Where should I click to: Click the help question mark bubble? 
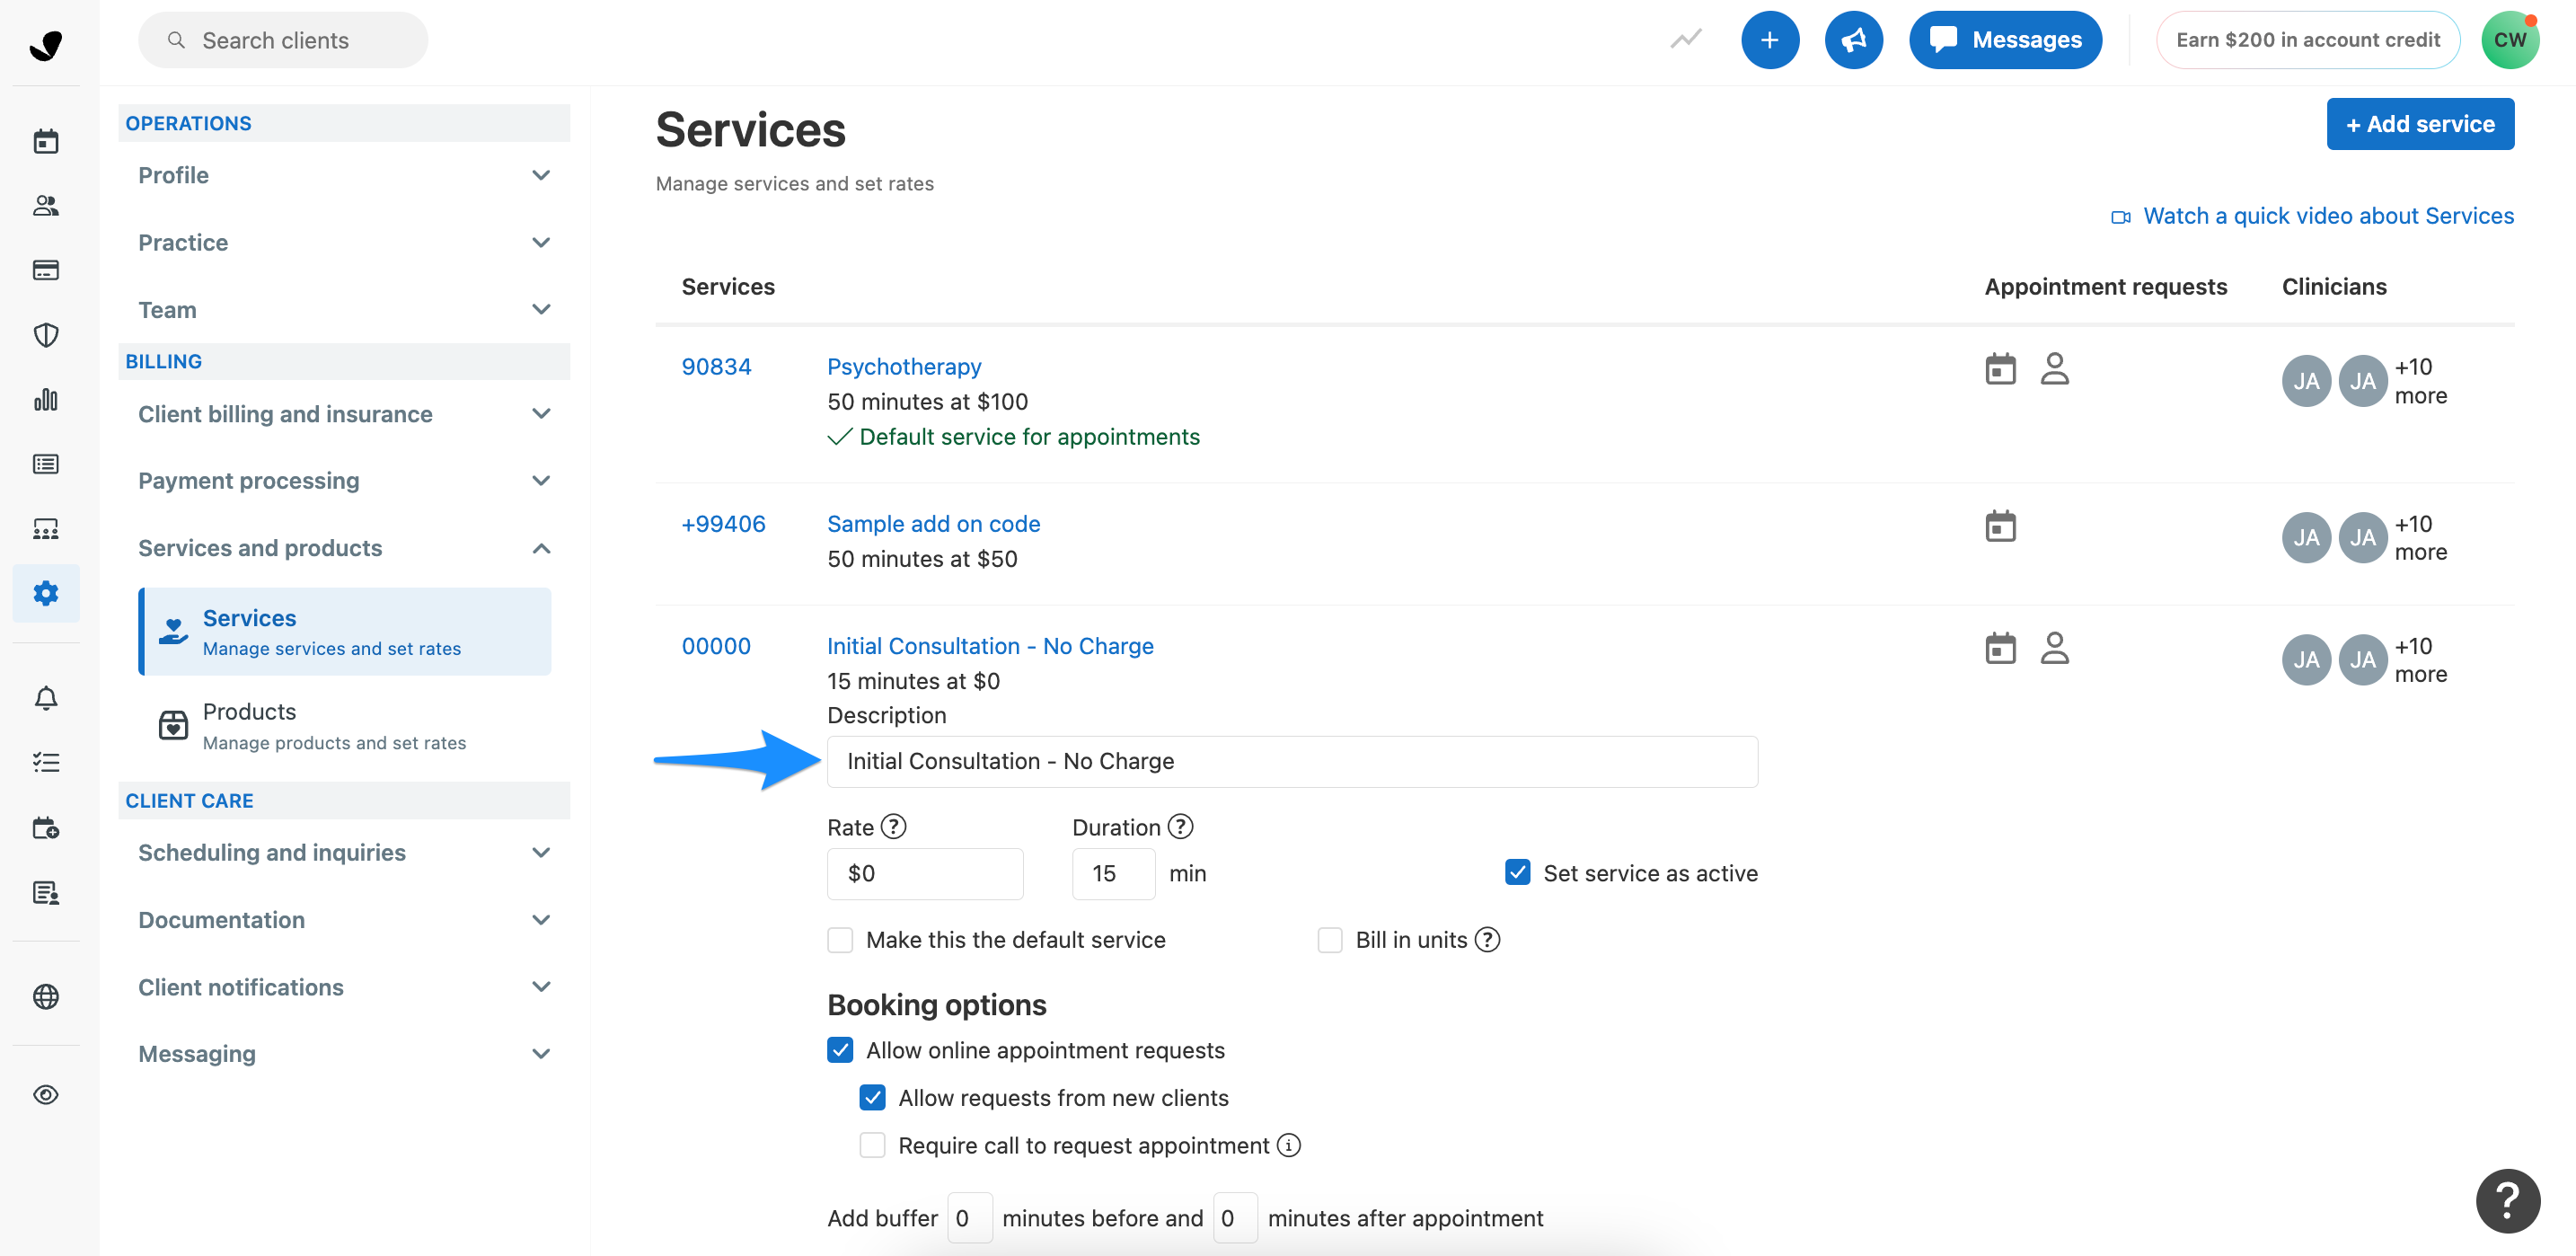tap(2507, 1201)
